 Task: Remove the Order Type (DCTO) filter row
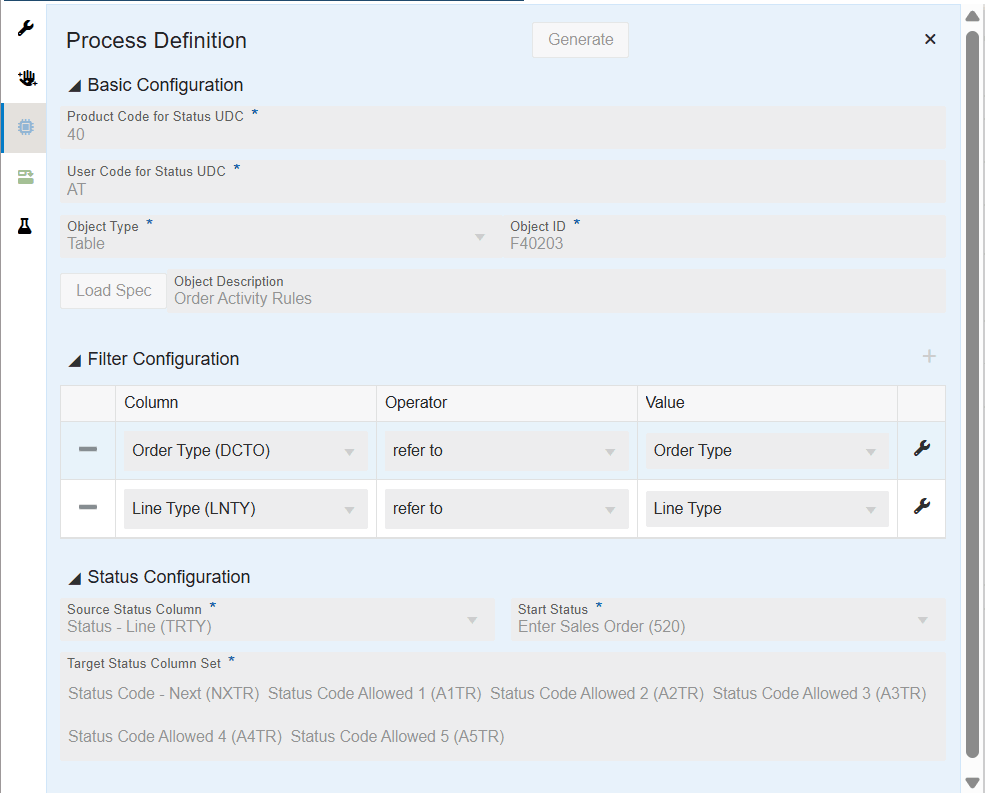88,450
